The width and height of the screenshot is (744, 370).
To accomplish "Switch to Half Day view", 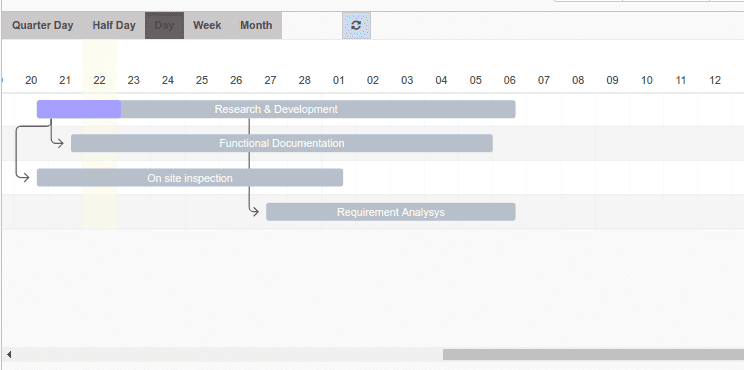I will [x=114, y=26].
